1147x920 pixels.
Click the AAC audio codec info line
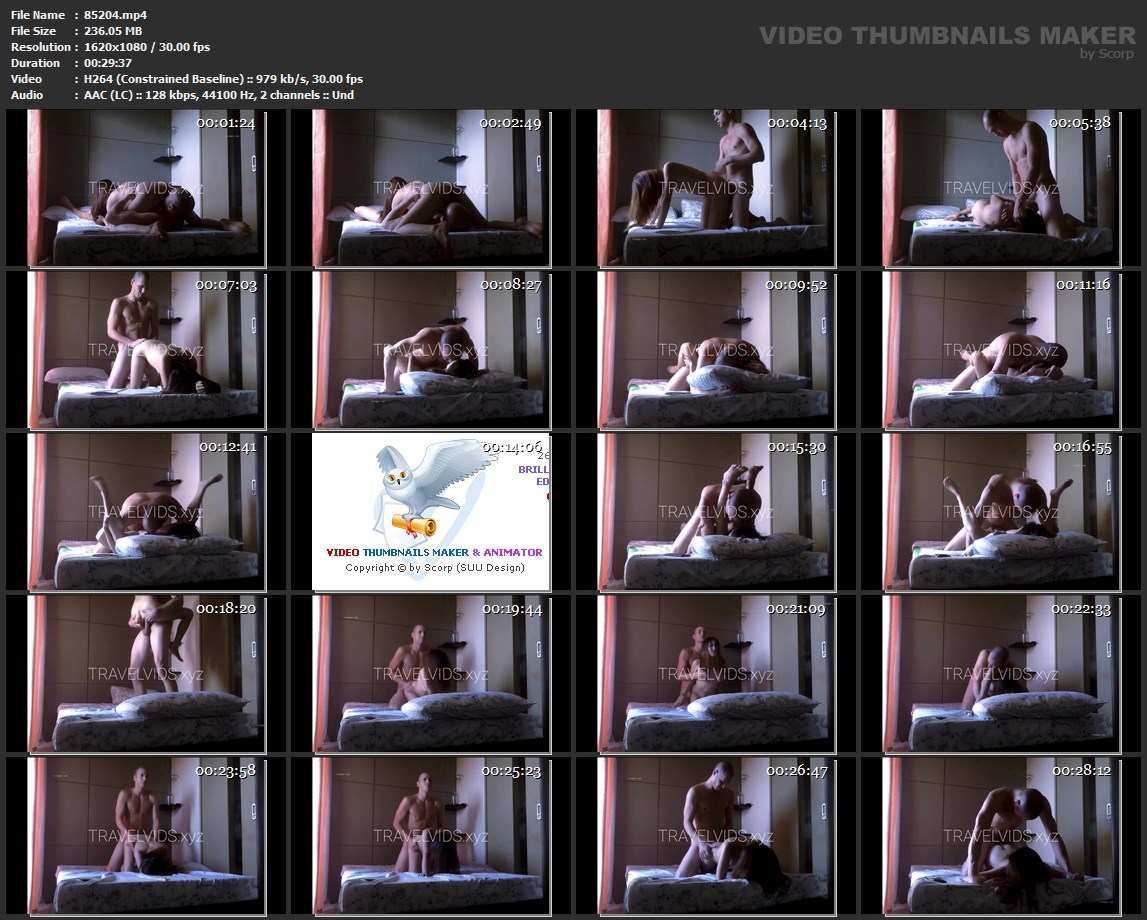tap(219, 95)
